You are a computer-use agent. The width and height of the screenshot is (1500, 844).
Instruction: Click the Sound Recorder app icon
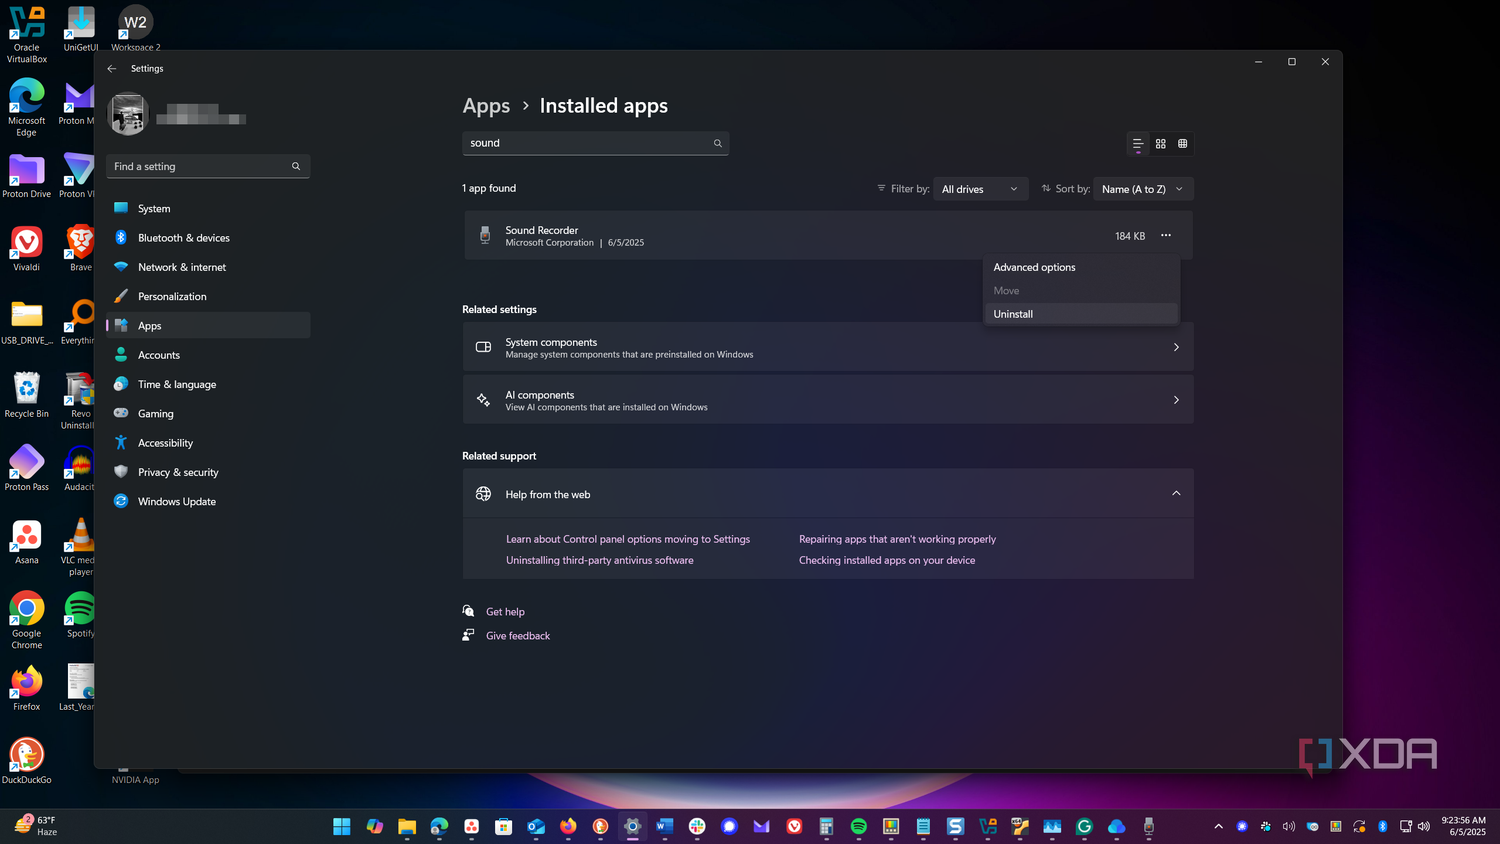pyautogui.click(x=485, y=235)
